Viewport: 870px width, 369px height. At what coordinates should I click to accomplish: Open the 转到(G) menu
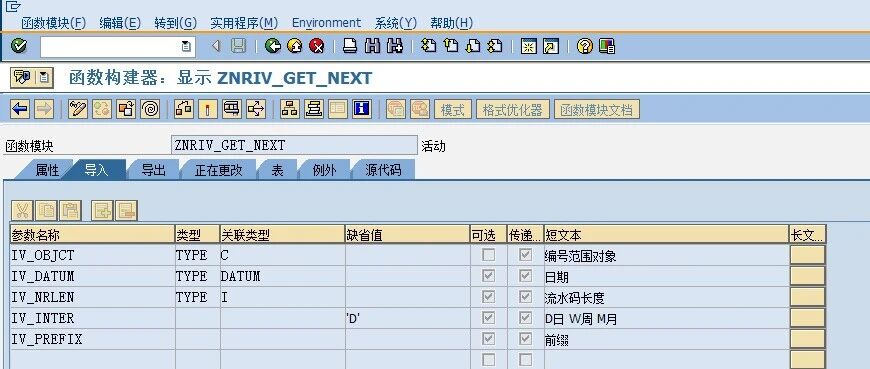[x=176, y=23]
